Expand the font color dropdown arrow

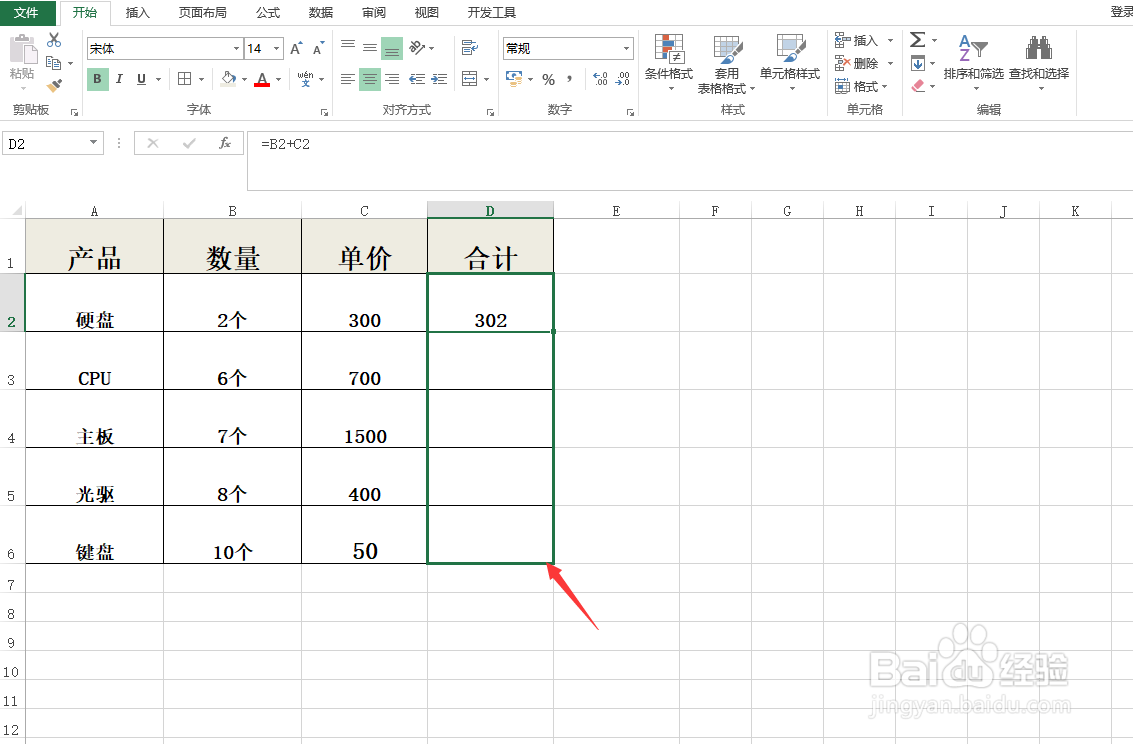(278, 79)
